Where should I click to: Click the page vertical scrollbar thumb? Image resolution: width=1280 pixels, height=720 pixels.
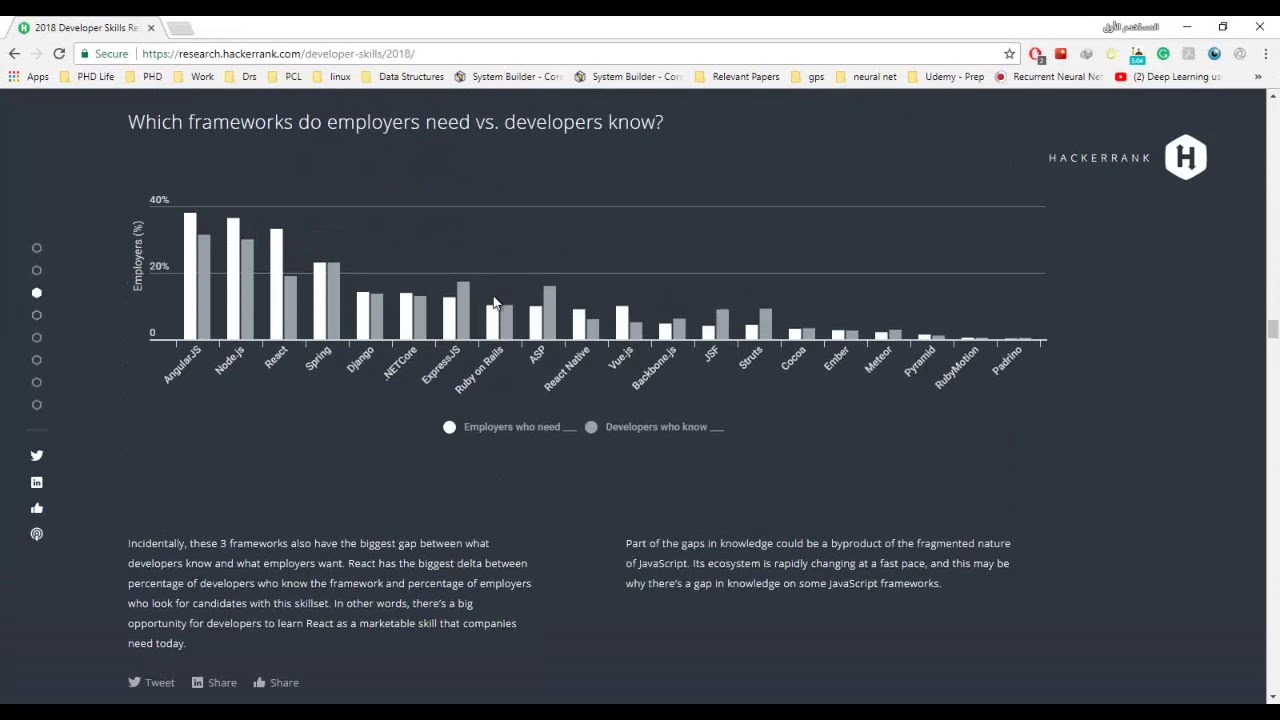pyautogui.click(x=1272, y=330)
